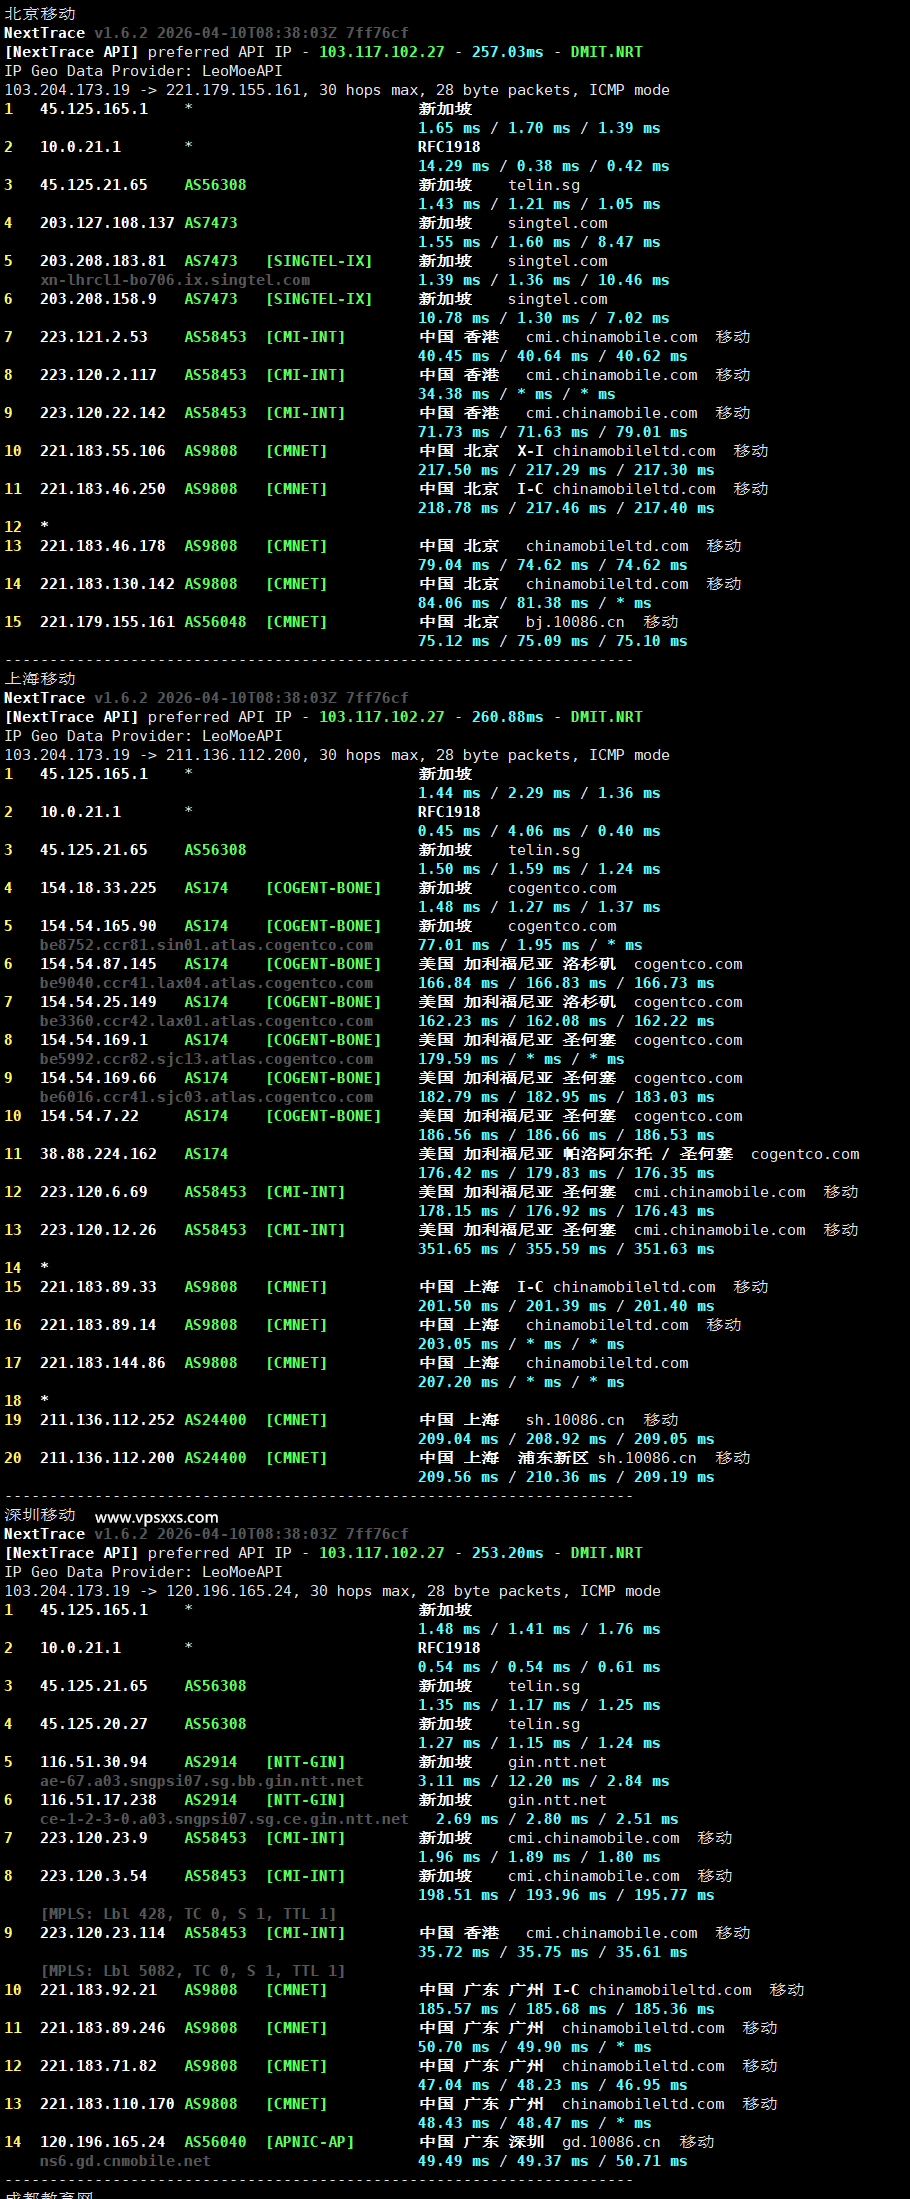Click hop IP '221.183.89.246'
Viewport: 910px width, 2199px height.
coord(103,2028)
